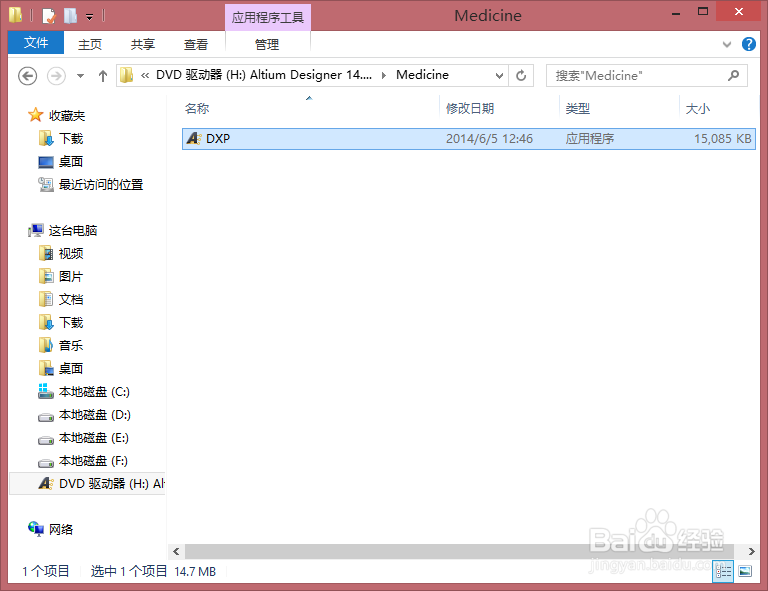768x591 pixels.
Task: Click the Properties quick access icon
Action: [x=49, y=16]
